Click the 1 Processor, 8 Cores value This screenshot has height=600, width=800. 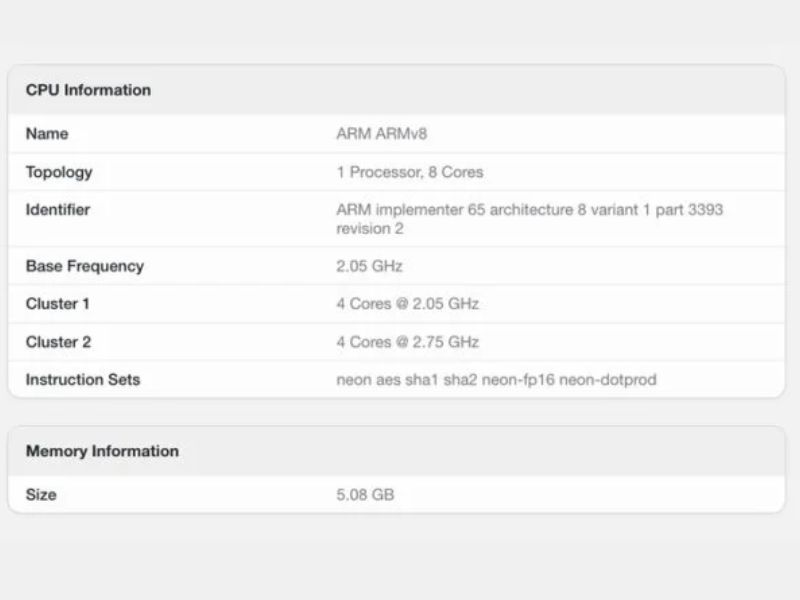click(x=409, y=171)
